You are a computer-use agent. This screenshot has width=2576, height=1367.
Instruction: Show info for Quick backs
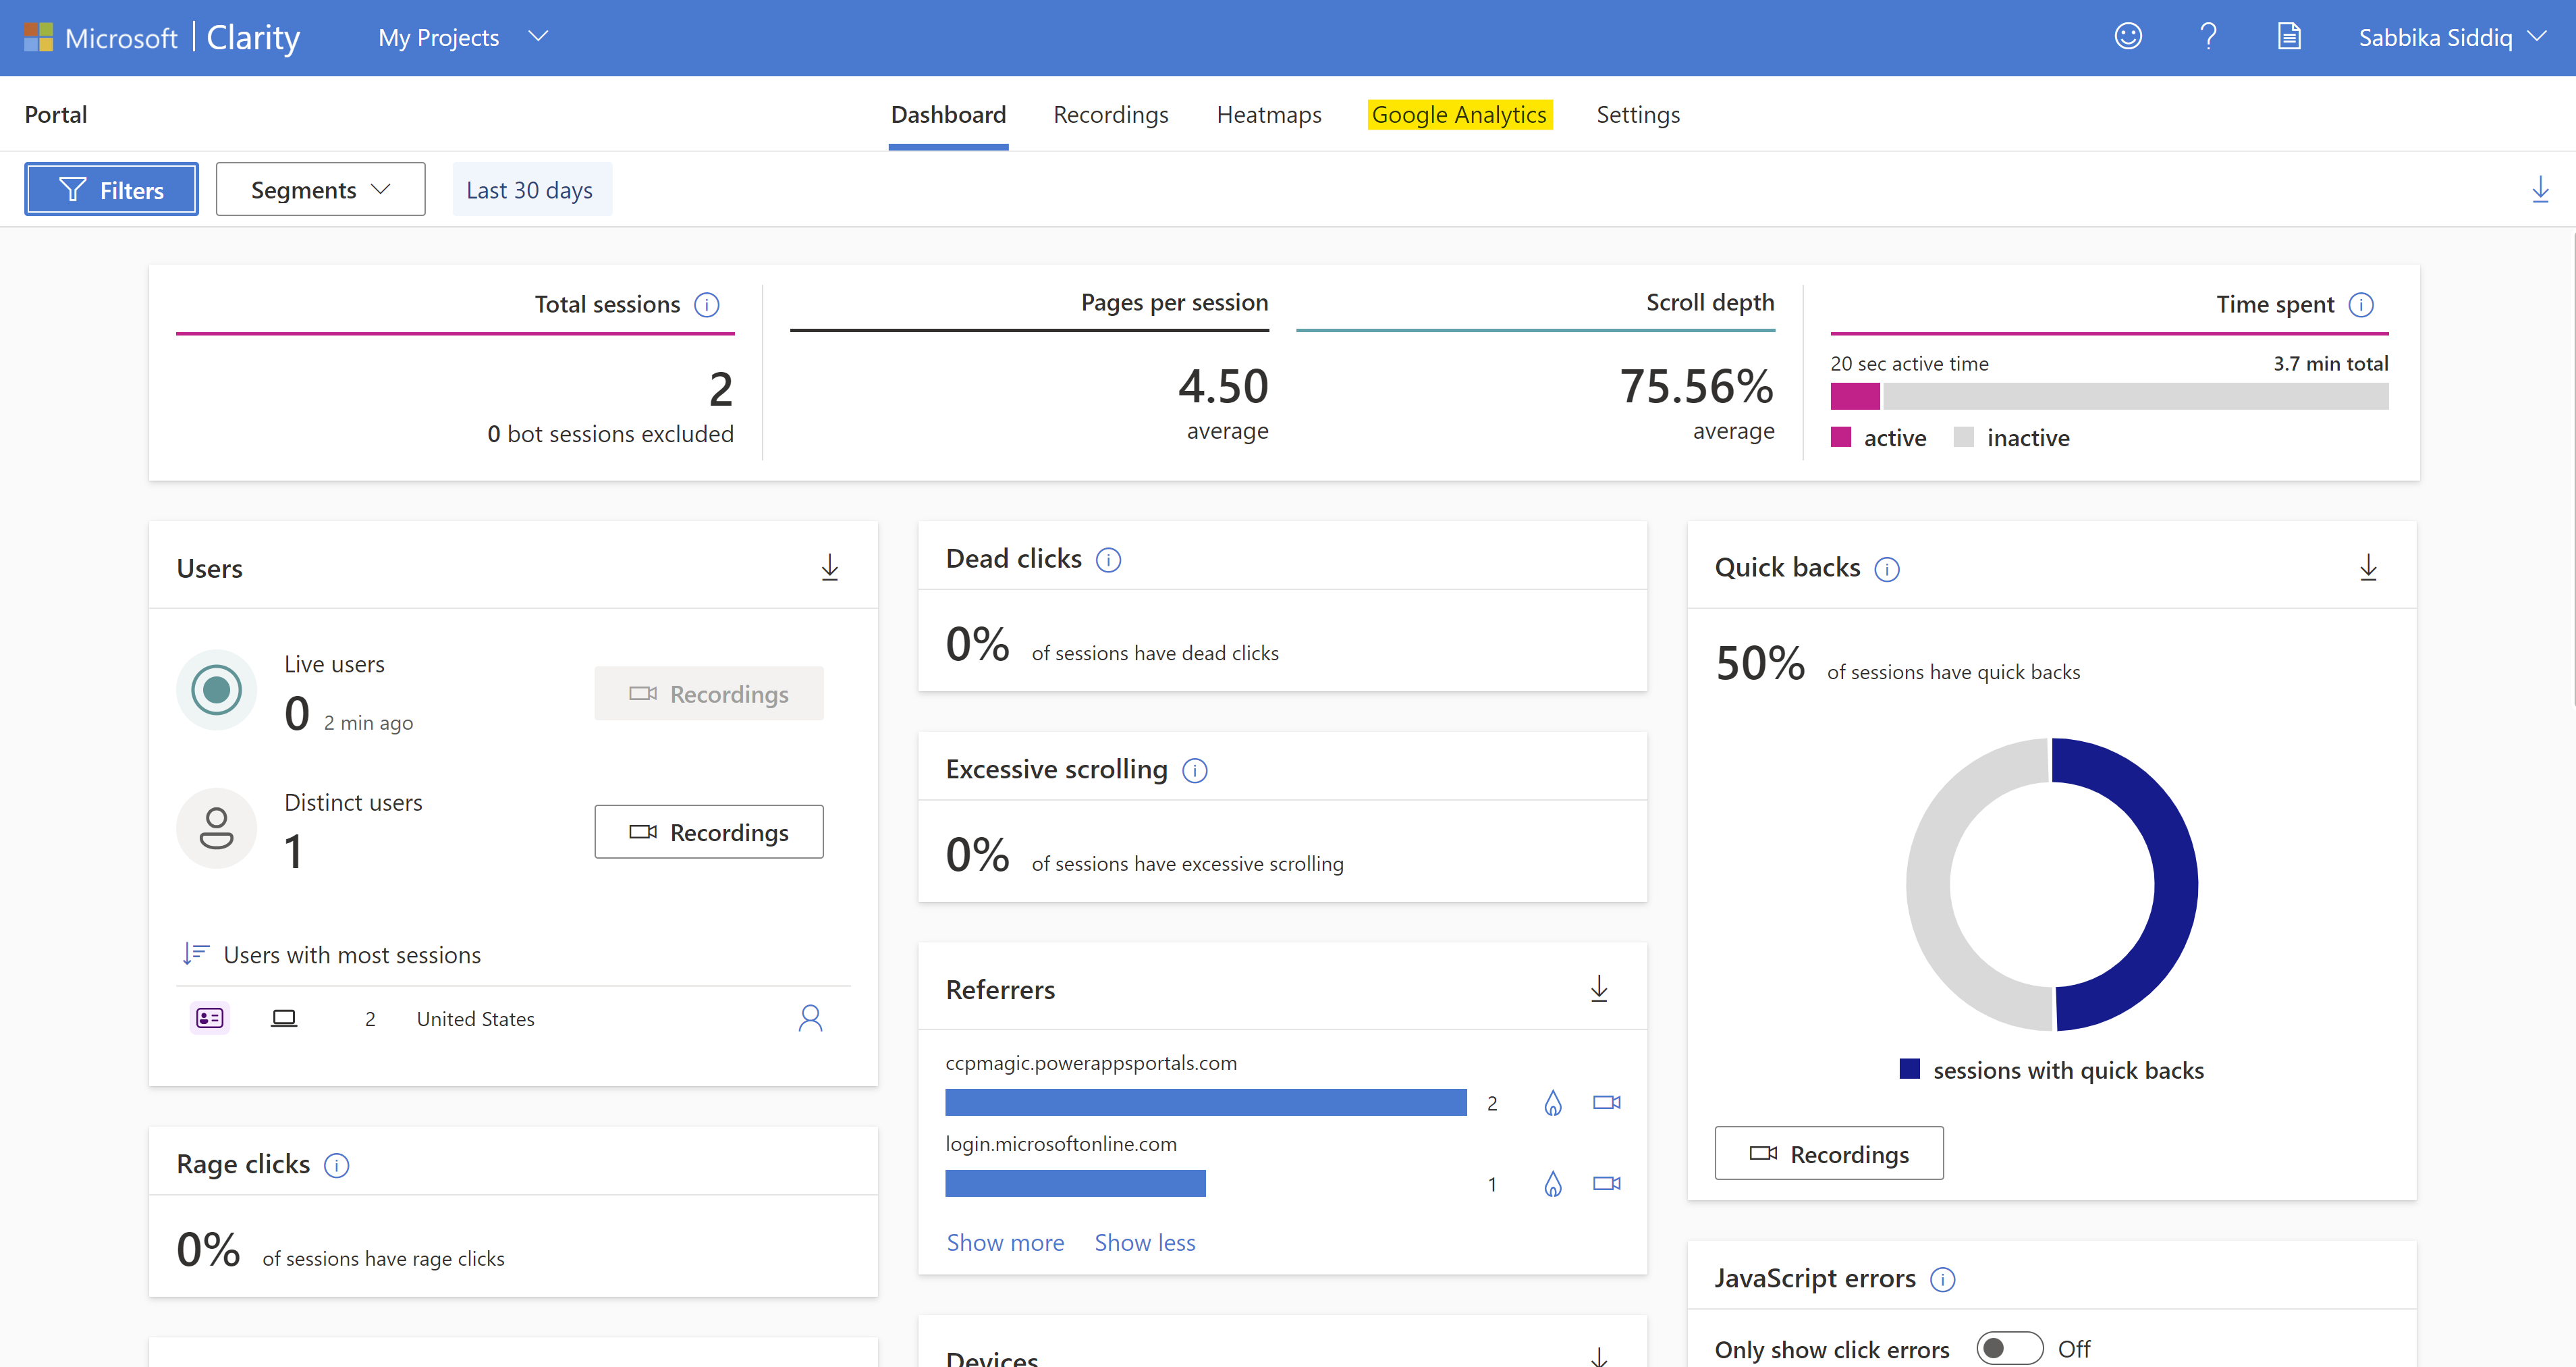(x=1887, y=569)
